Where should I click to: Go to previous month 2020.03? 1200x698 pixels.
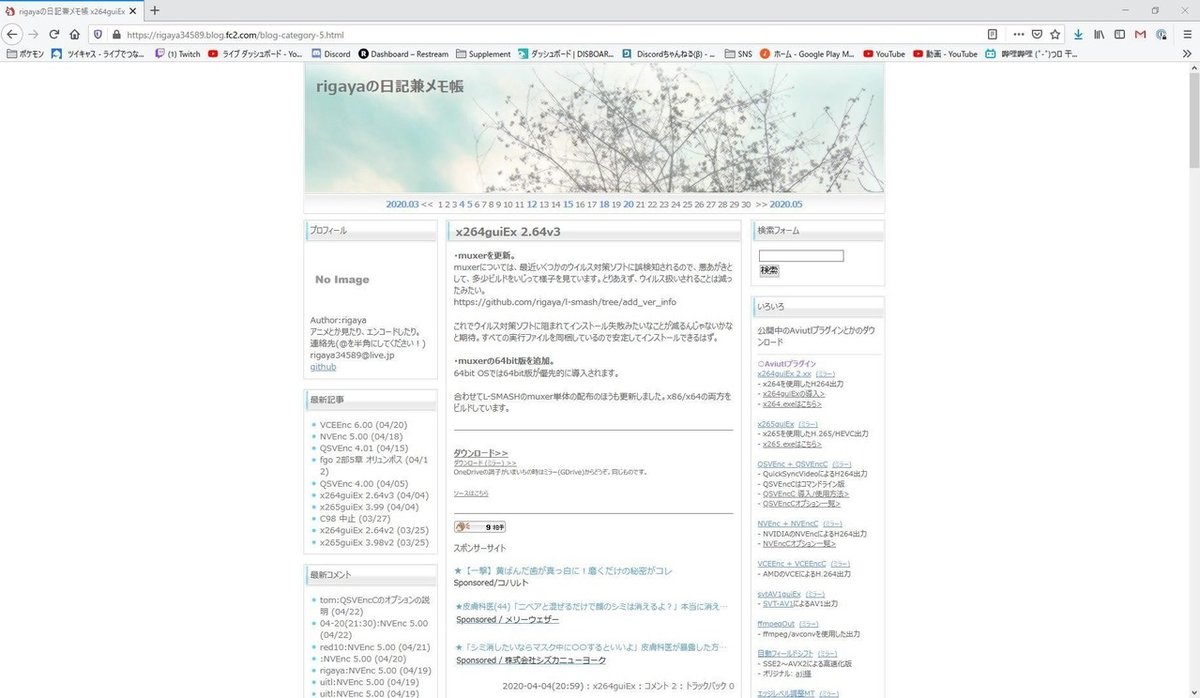click(402, 204)
